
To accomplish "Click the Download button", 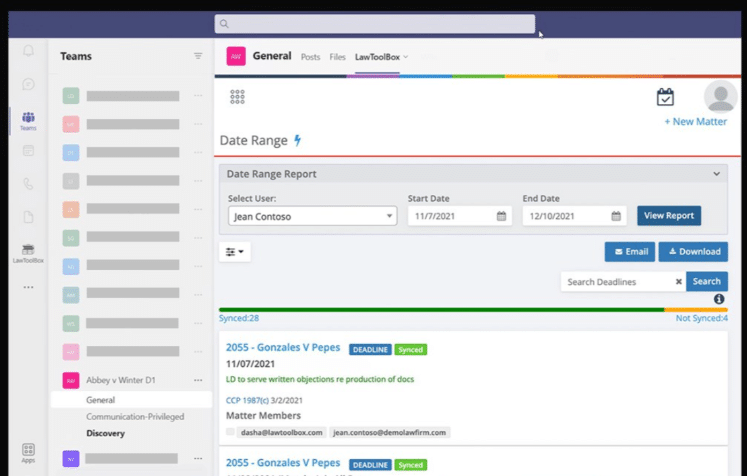I will pyautogui.click(x=693, y=252).
